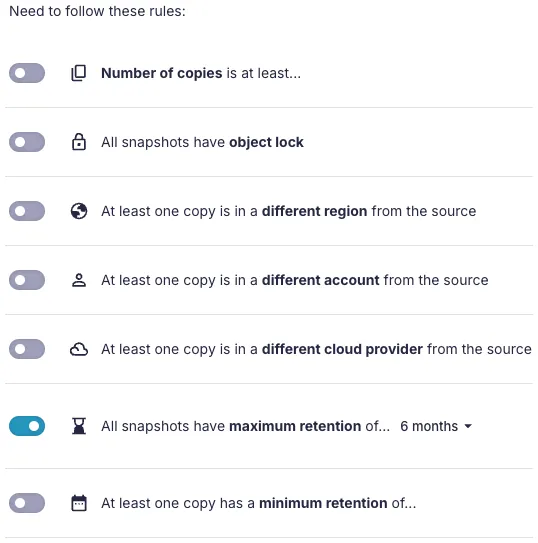Switch on the different account toggle

(x=27, y=280)
